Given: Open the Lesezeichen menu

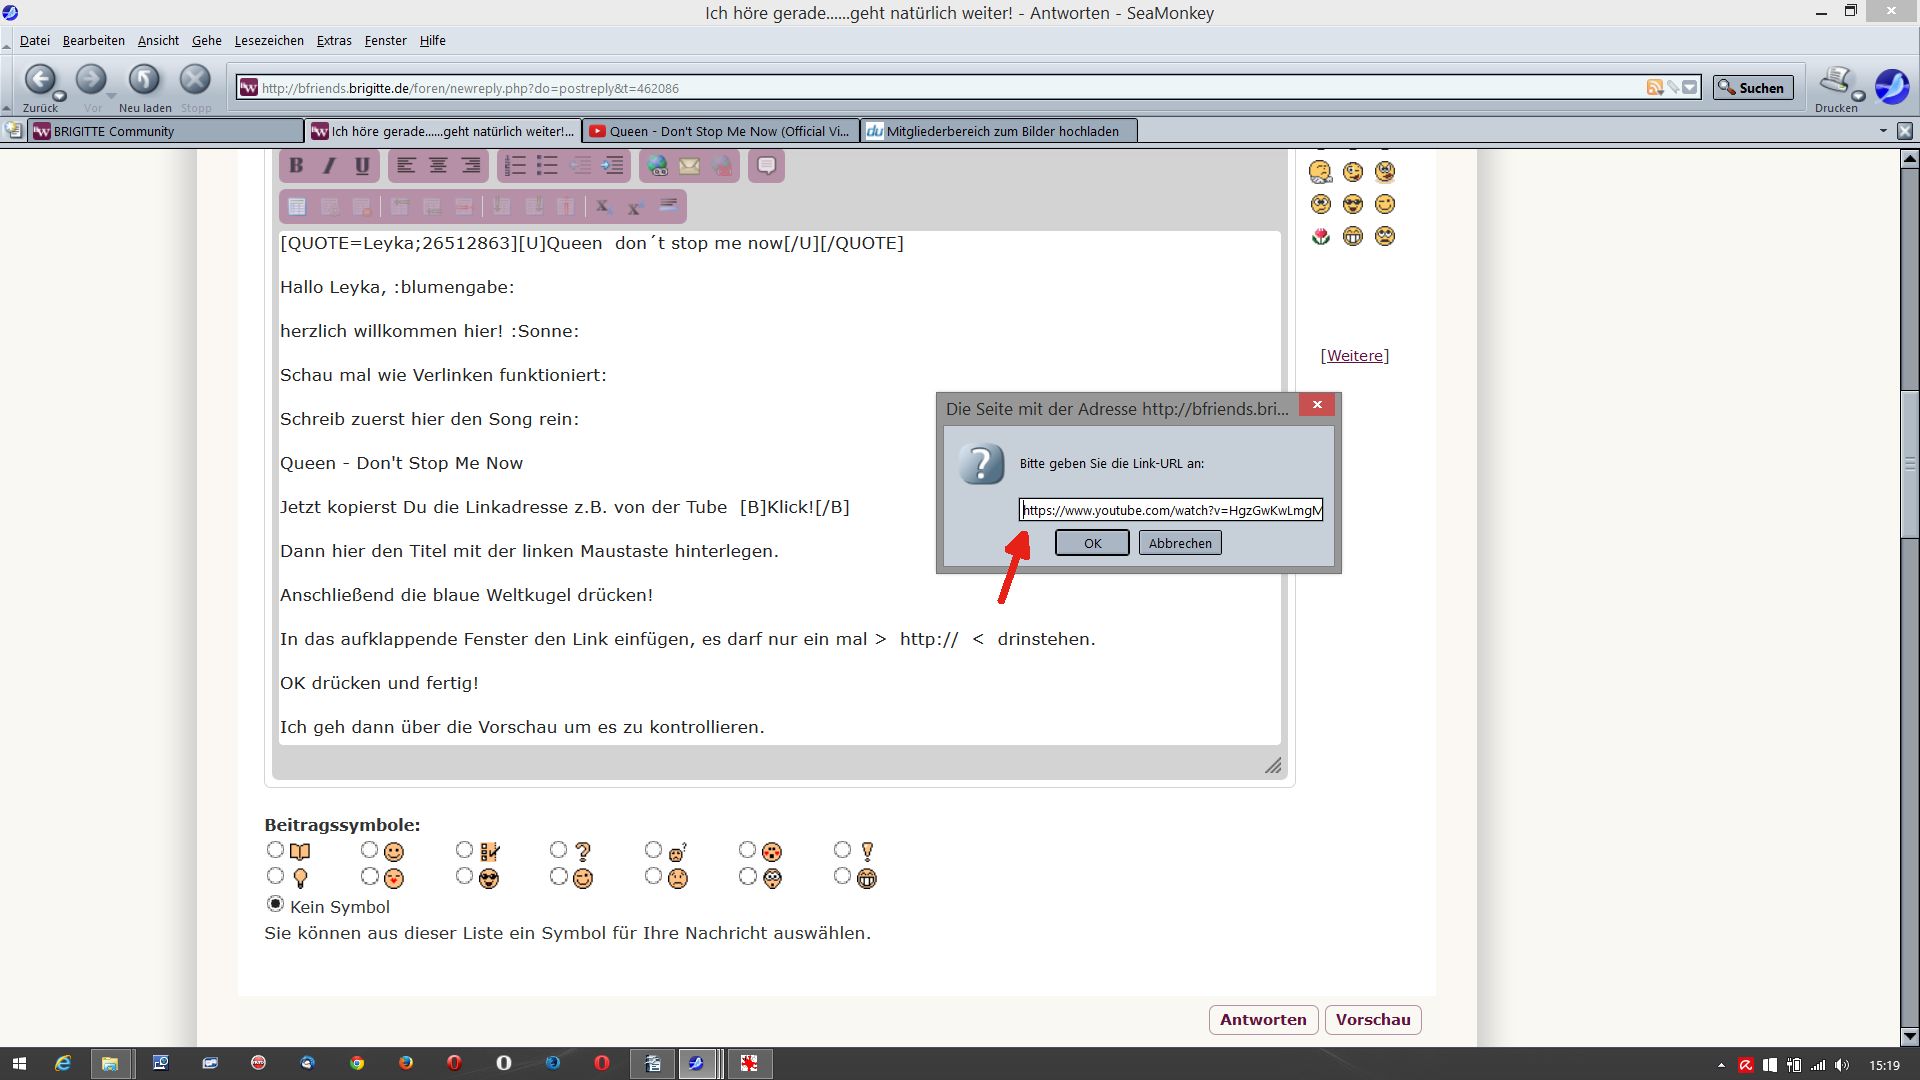Looking at the screenshot, I should (x=269, y=41).
